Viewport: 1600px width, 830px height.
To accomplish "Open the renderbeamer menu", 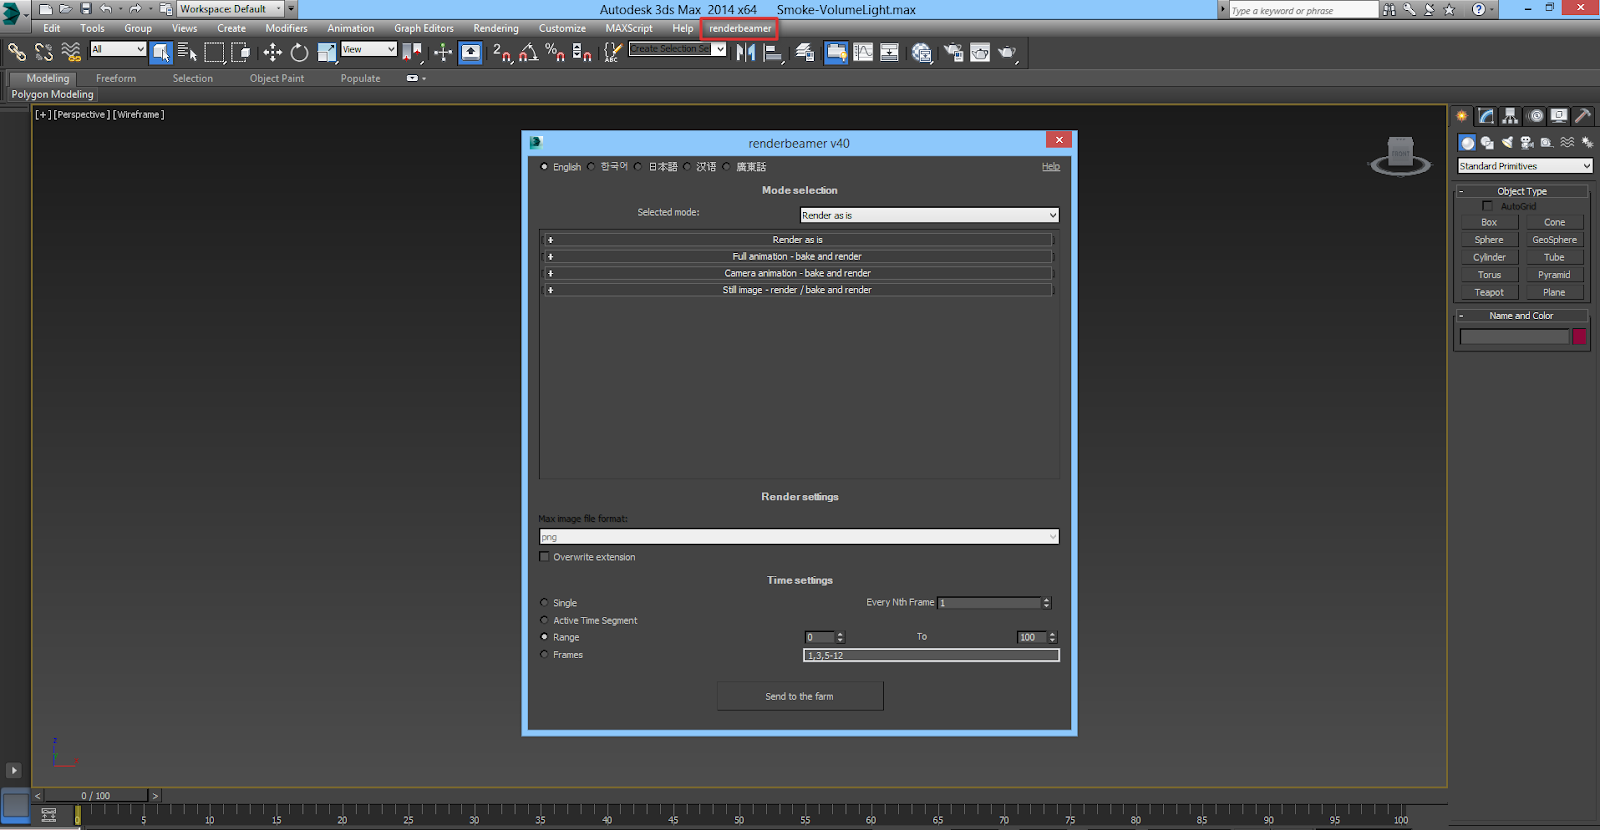I will coord(740,28).
